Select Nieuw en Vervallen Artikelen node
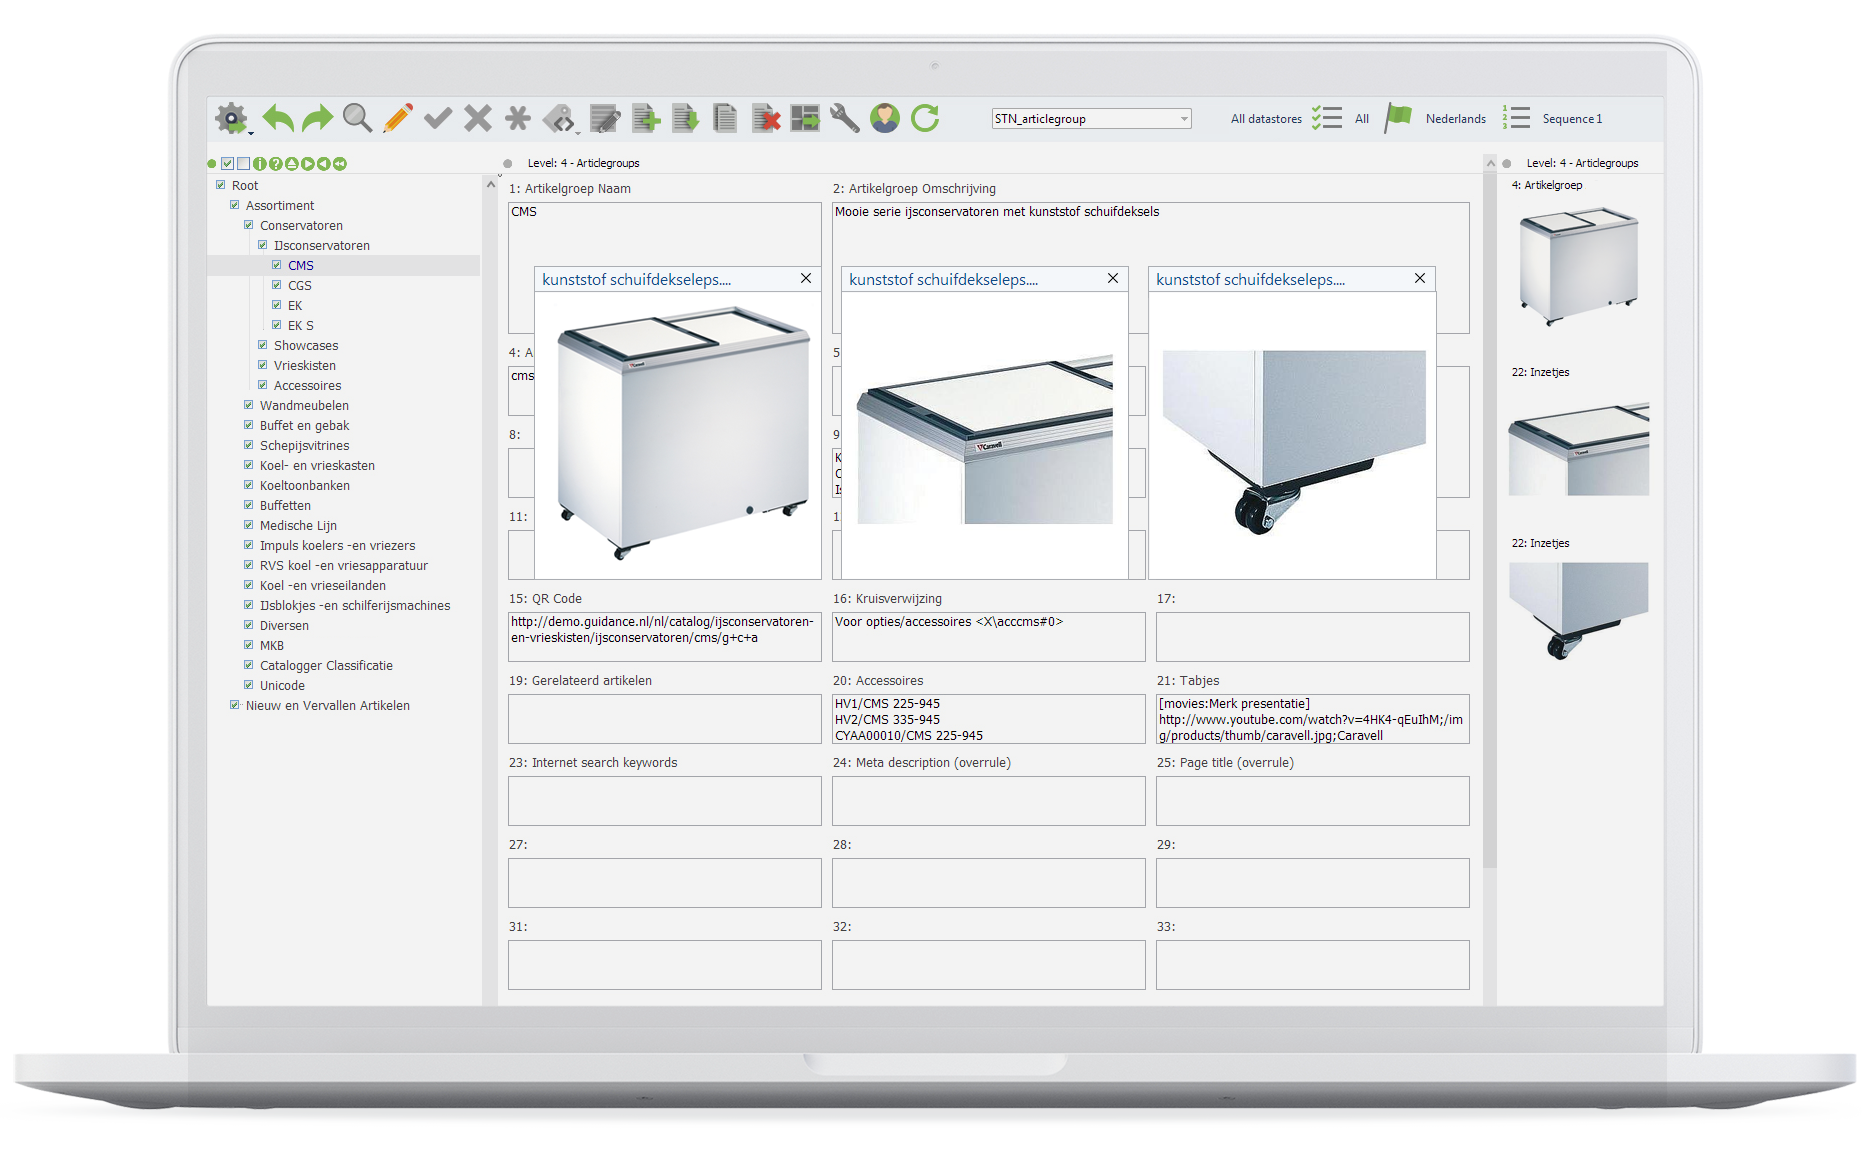Image resolution: width=1868 pixels, height=1159 pixels. pyautogui.click(x=328, y=705)
